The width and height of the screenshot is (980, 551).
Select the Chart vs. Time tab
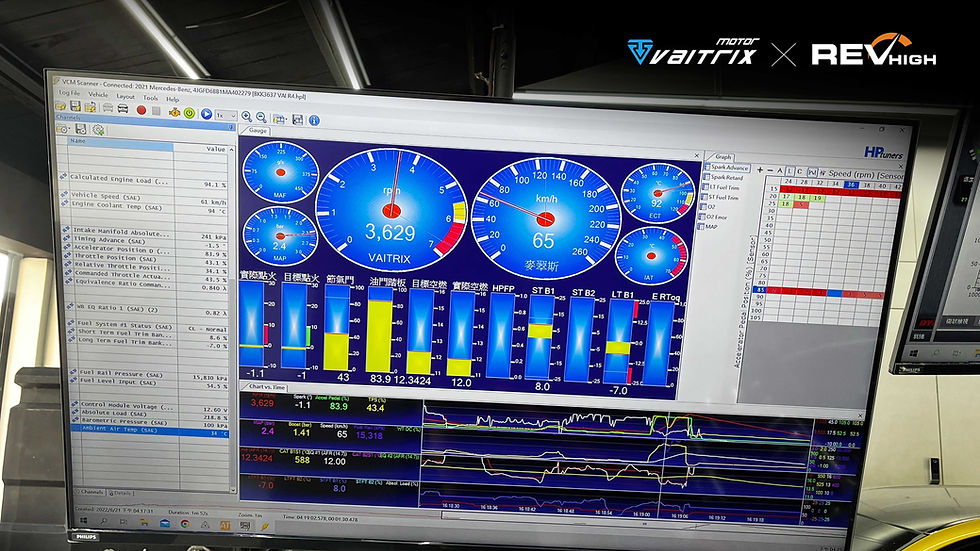click(268, 387)
